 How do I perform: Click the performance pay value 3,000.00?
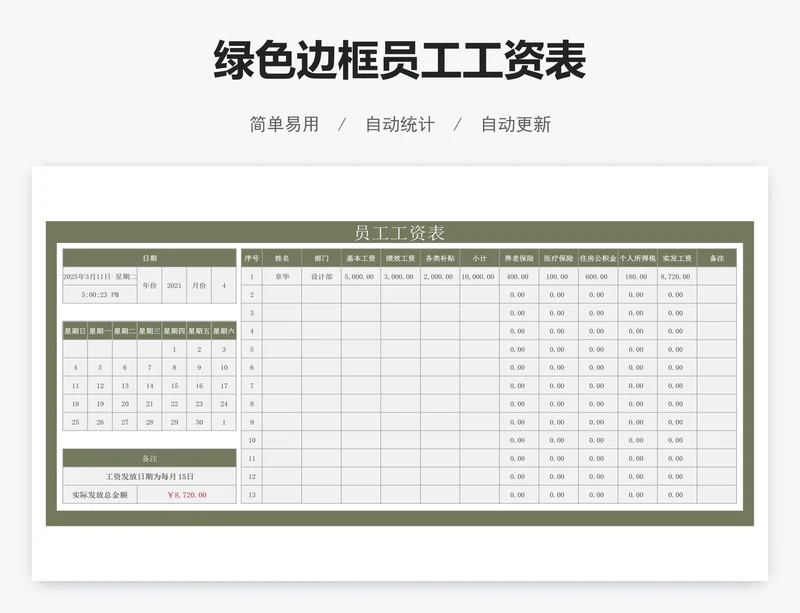point(400,277)
